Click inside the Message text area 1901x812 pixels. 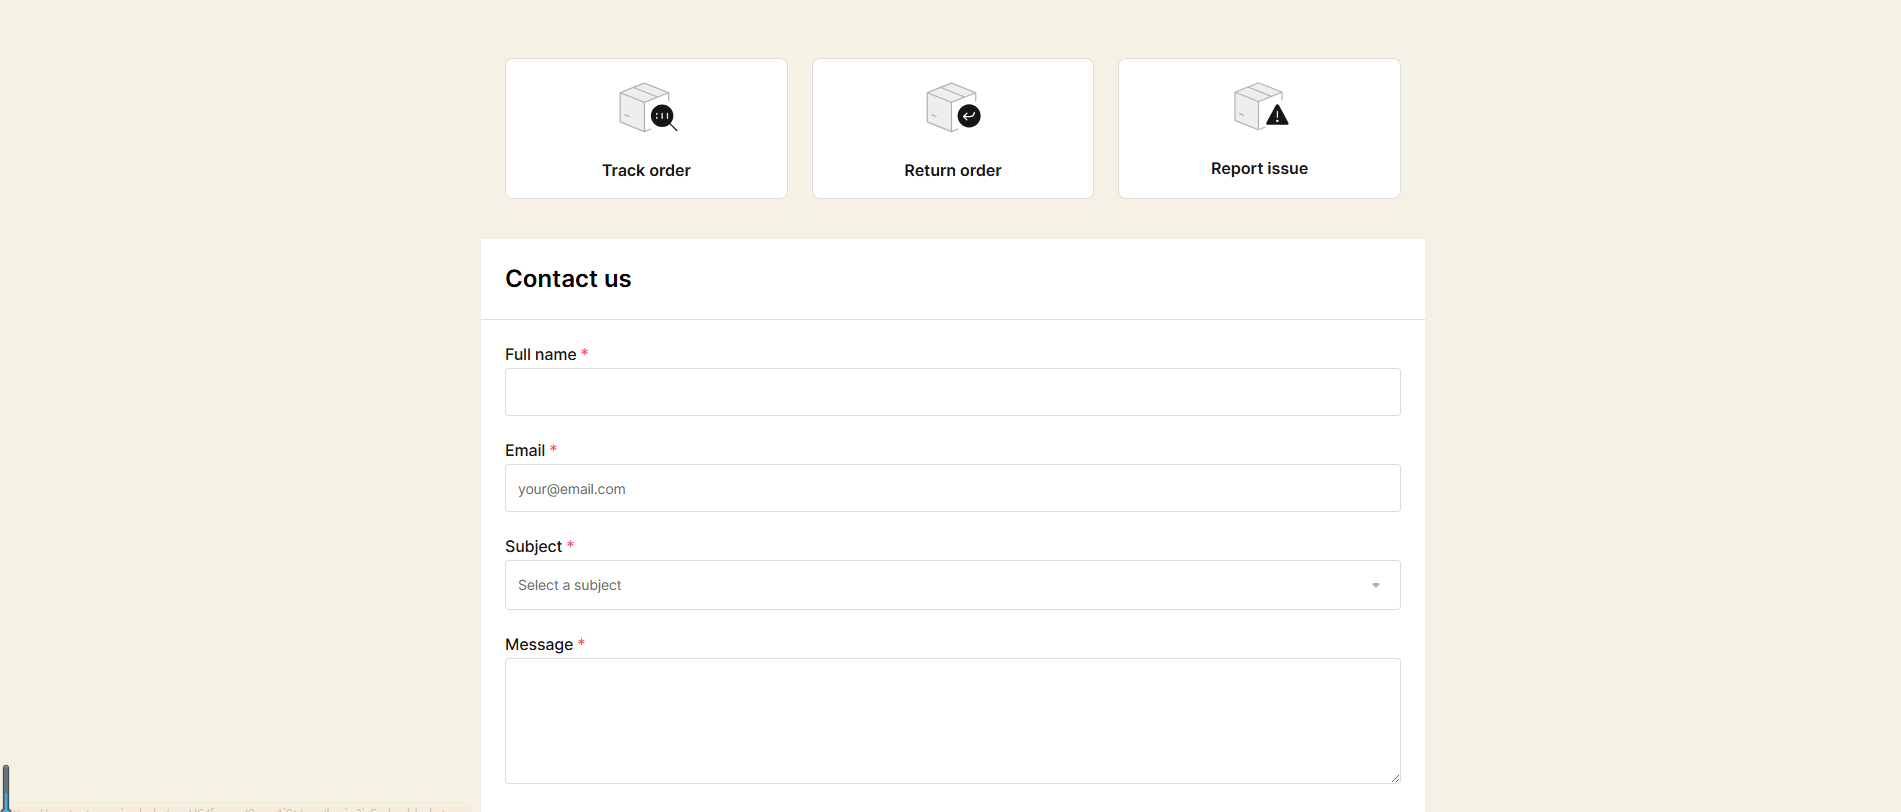tap(952, 720)
